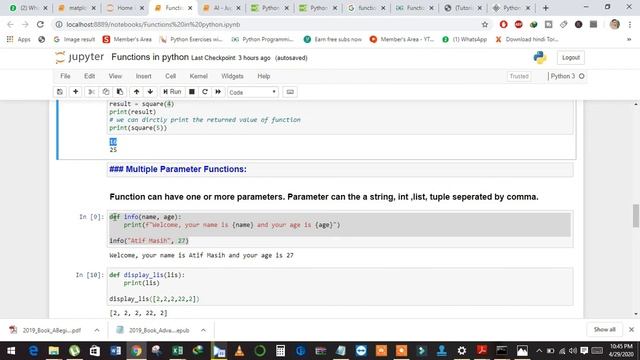Image resolution: width=640 pixels, height=360 pixels.
Task: Open the Cell menu
Action: coord(171,76)
